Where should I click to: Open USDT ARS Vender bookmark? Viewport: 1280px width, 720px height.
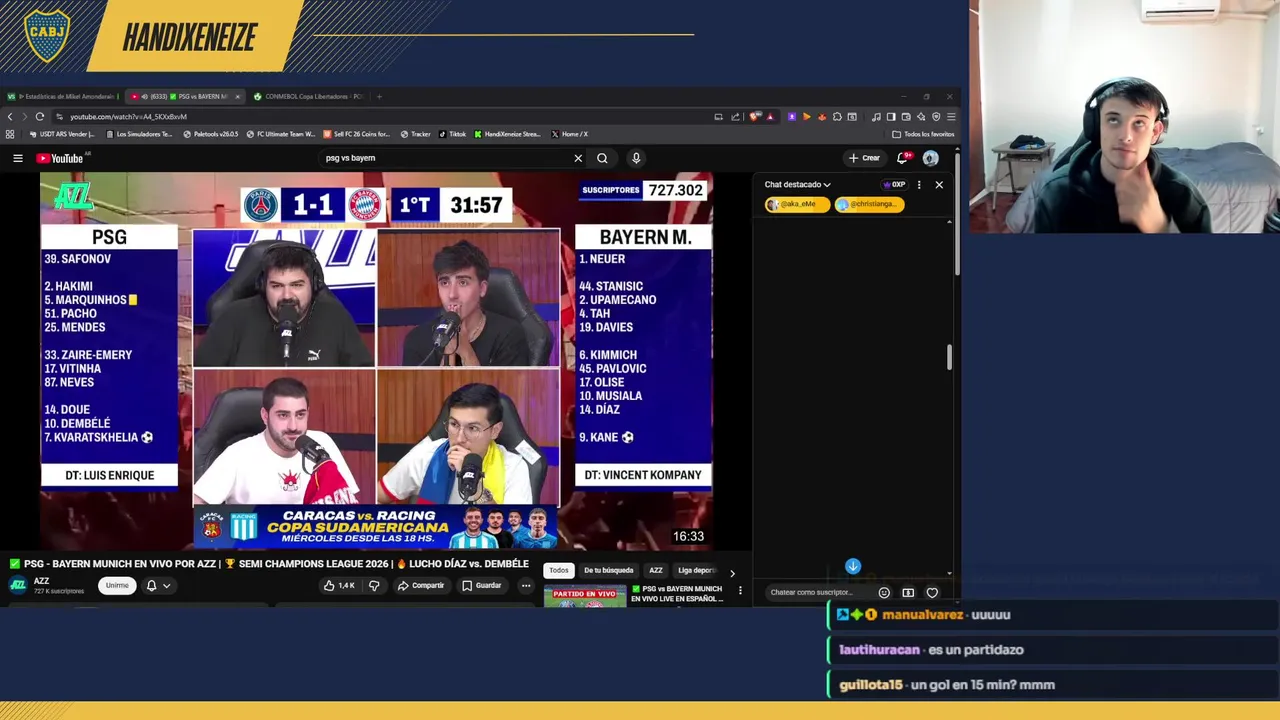[62, 134]
